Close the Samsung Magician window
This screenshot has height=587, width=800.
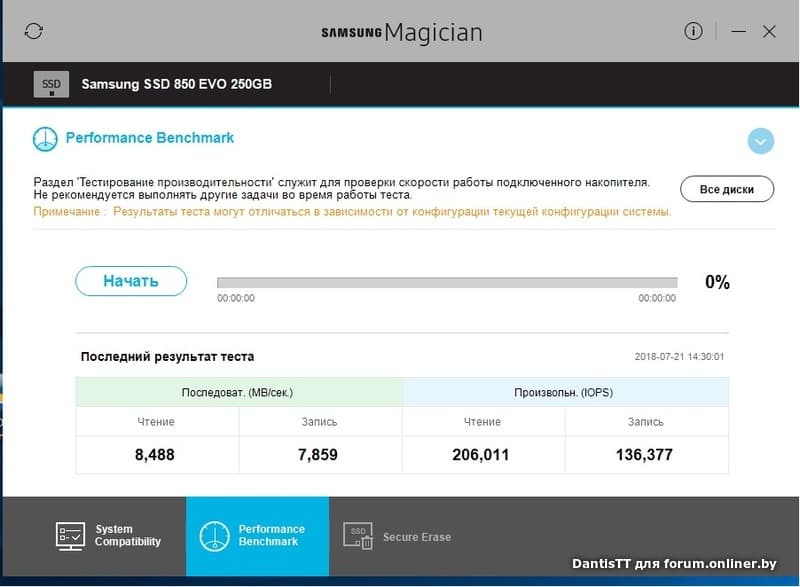[769, 31]
